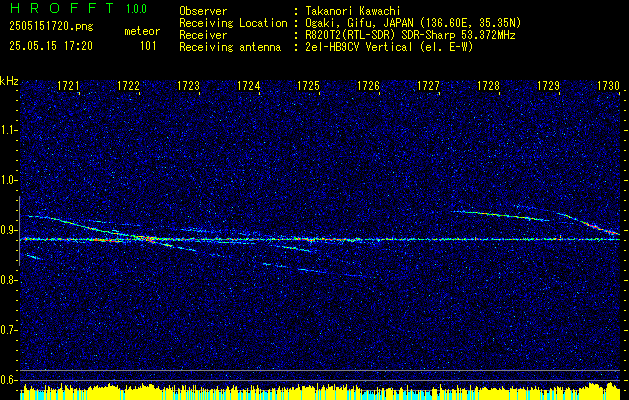Image resolution: width=629 pixels, height=400 pixels.
Task: Click the 1723 time axis marker
Action: click(189, 85)
